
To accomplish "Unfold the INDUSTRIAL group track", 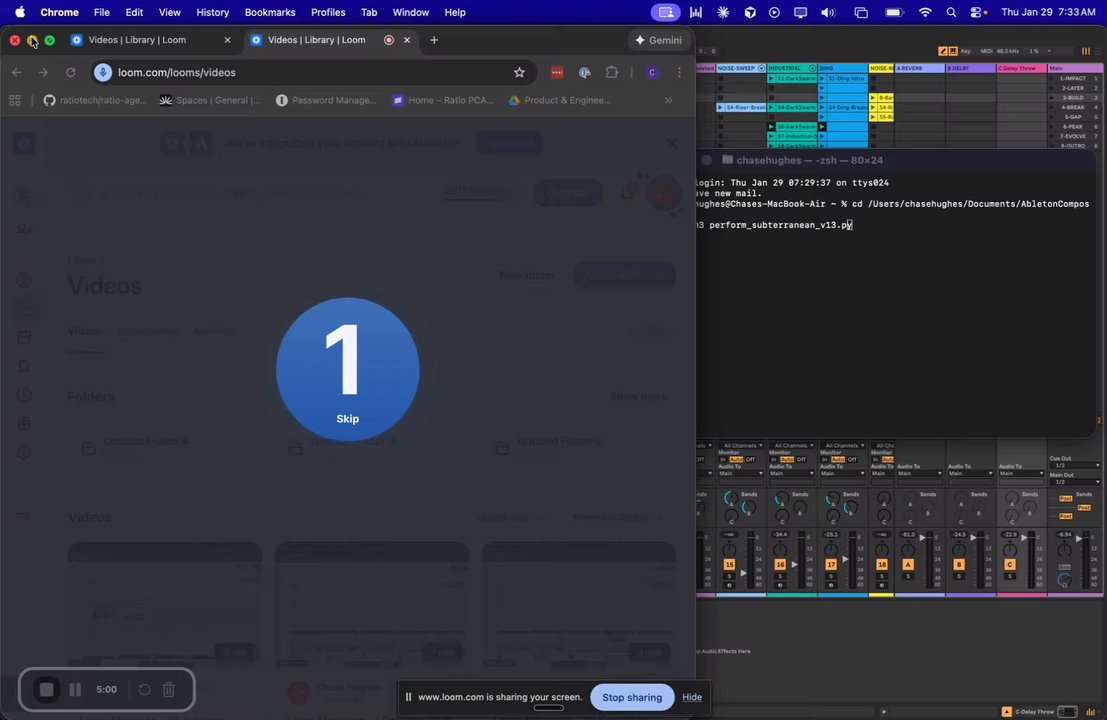I will coord(812,68).
